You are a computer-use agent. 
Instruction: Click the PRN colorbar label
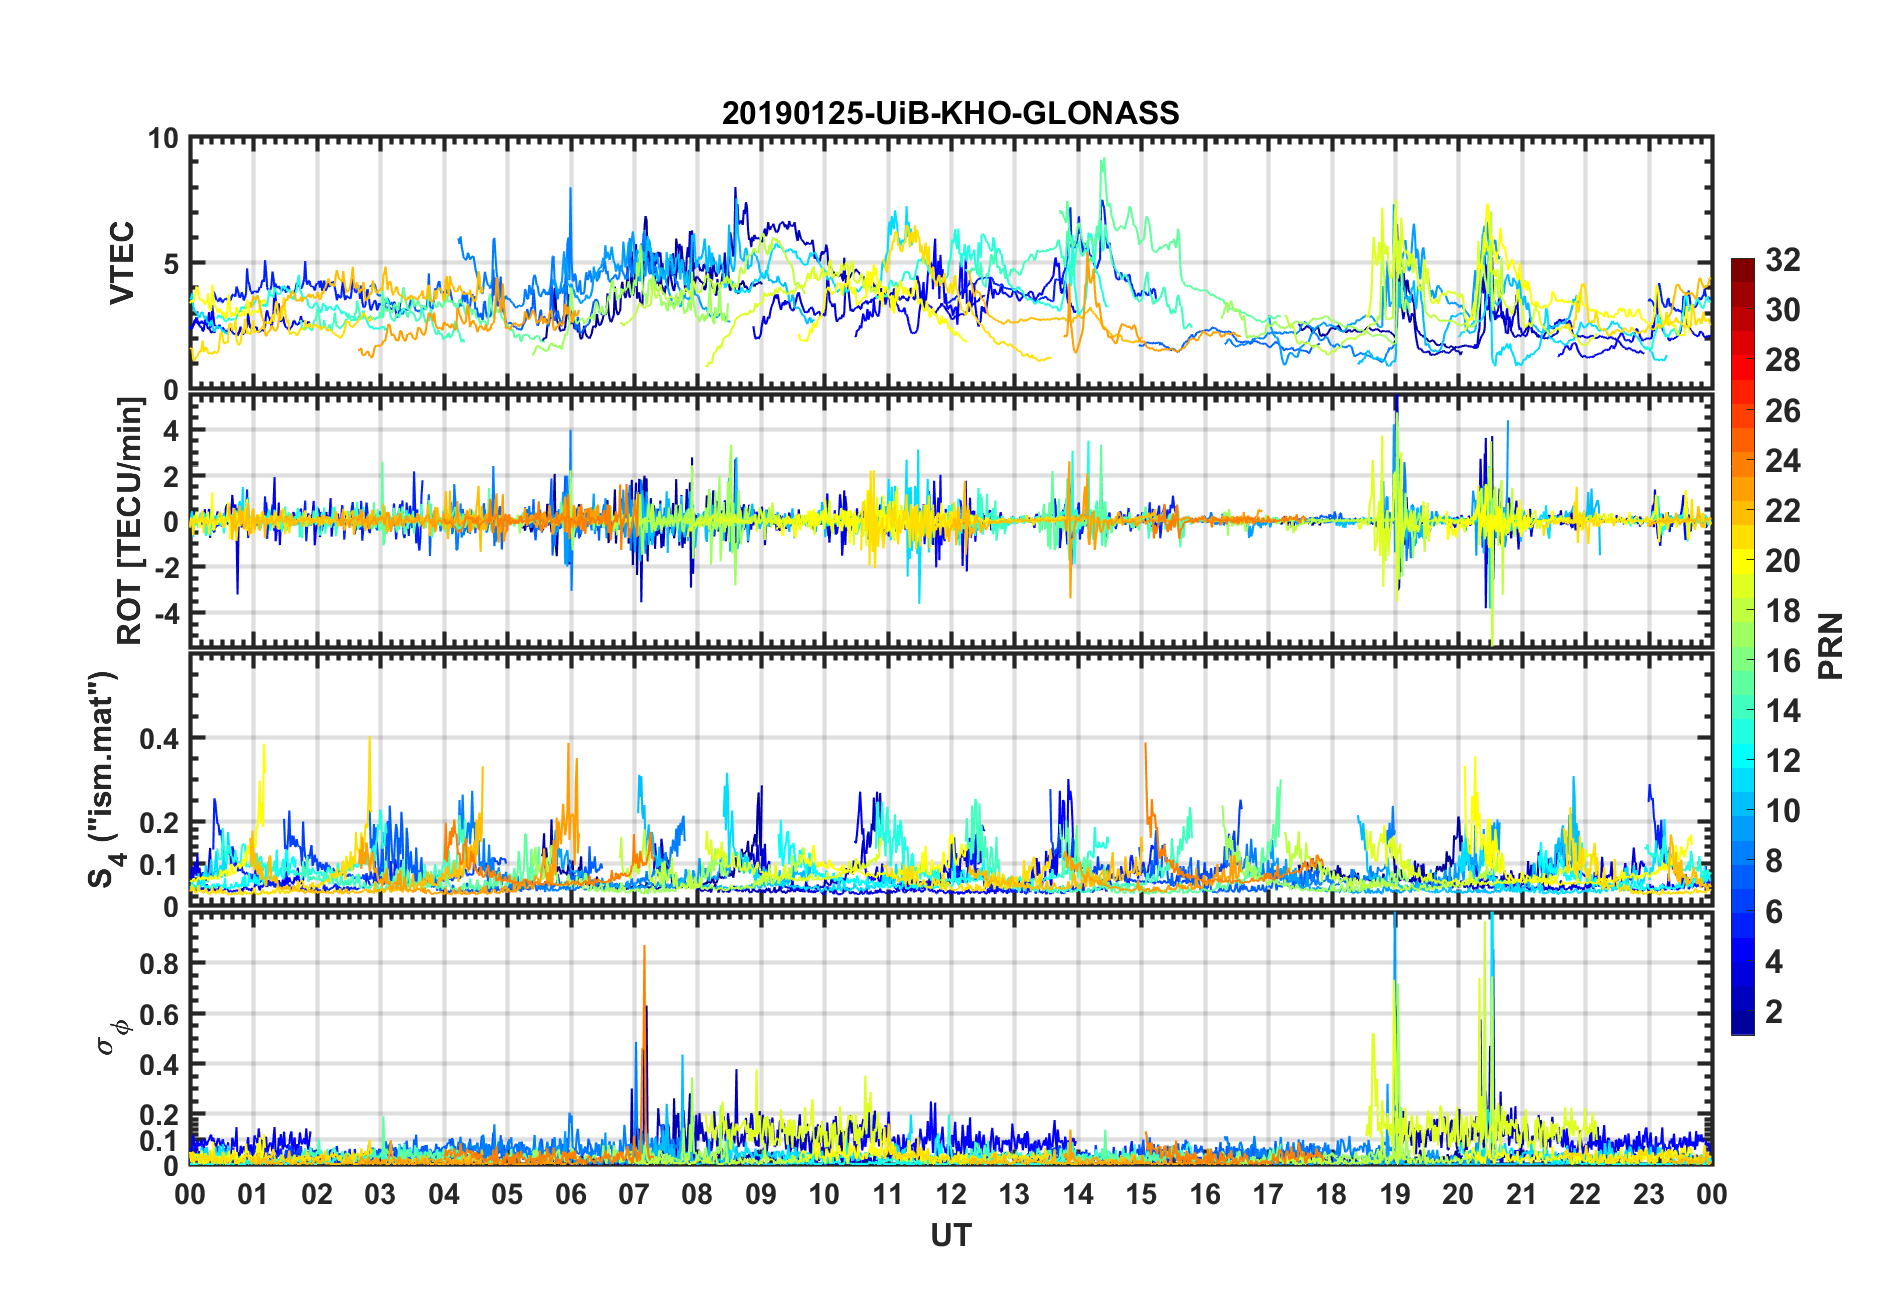(1831, 646)
